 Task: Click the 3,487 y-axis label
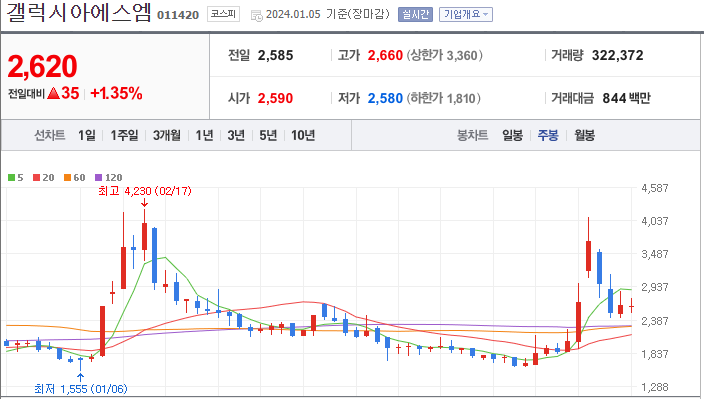pyautogui.click(x=655, y=254)
